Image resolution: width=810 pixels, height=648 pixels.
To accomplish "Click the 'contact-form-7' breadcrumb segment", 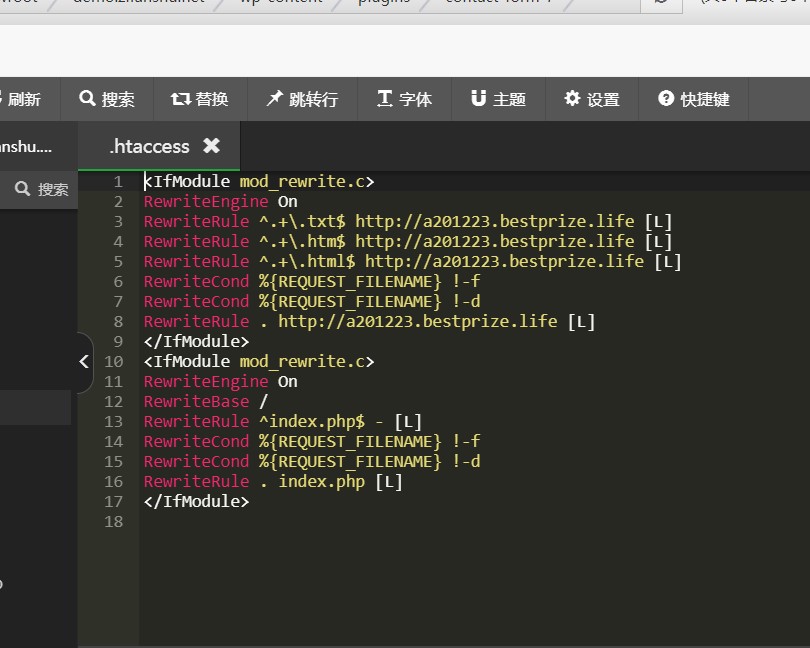I will tap(497, 3).
